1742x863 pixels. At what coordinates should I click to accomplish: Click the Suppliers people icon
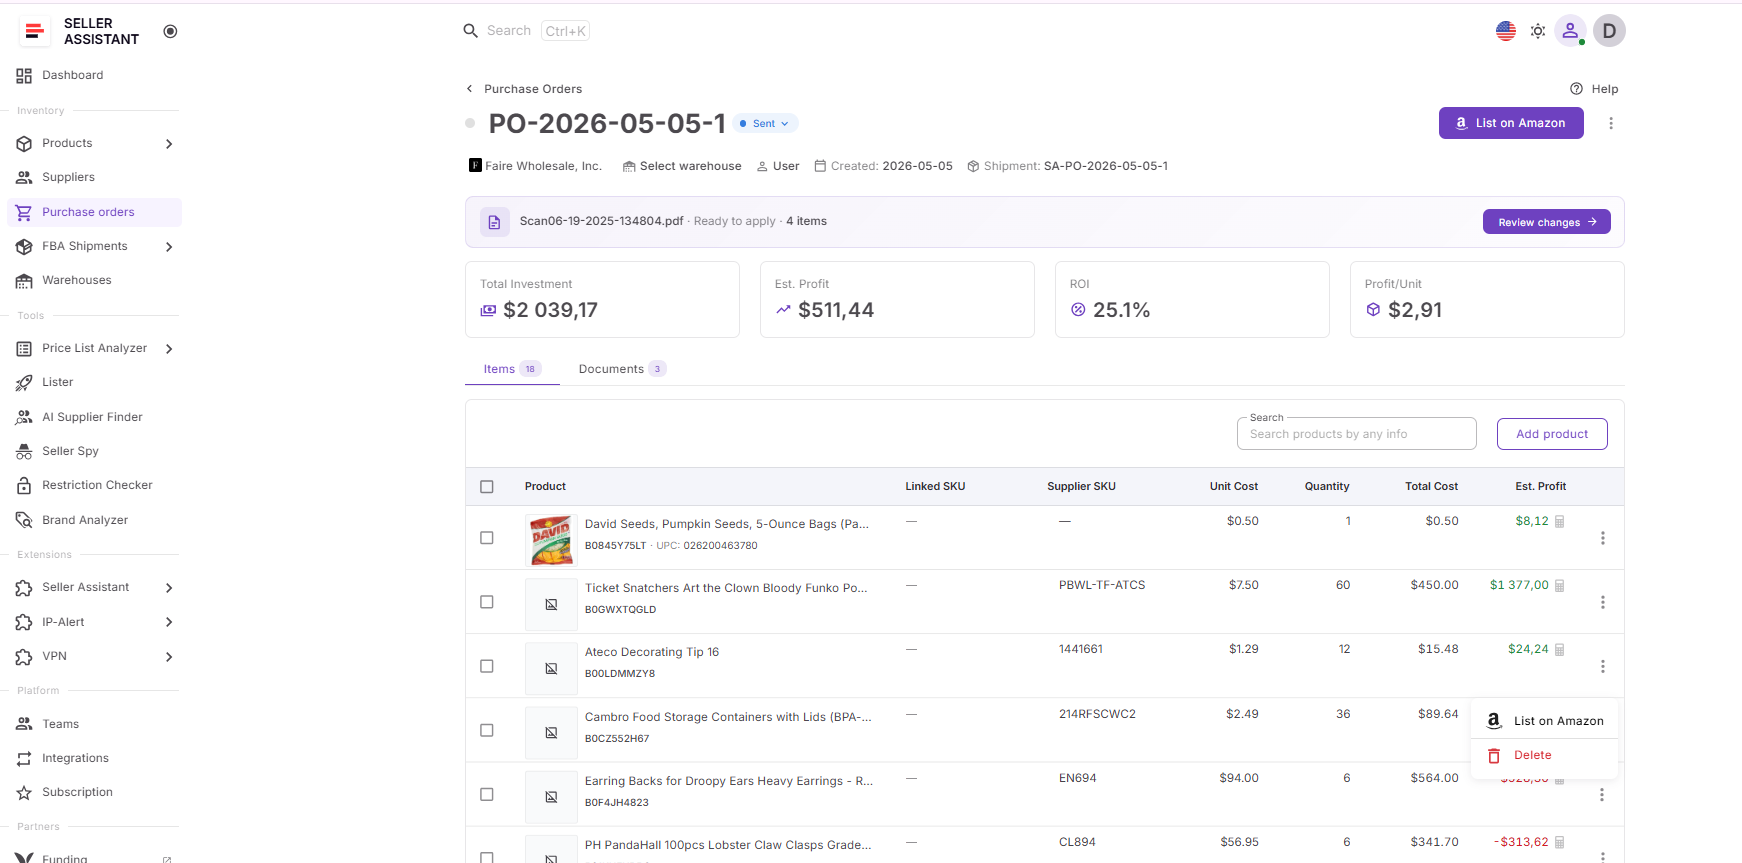click(24, 178)
